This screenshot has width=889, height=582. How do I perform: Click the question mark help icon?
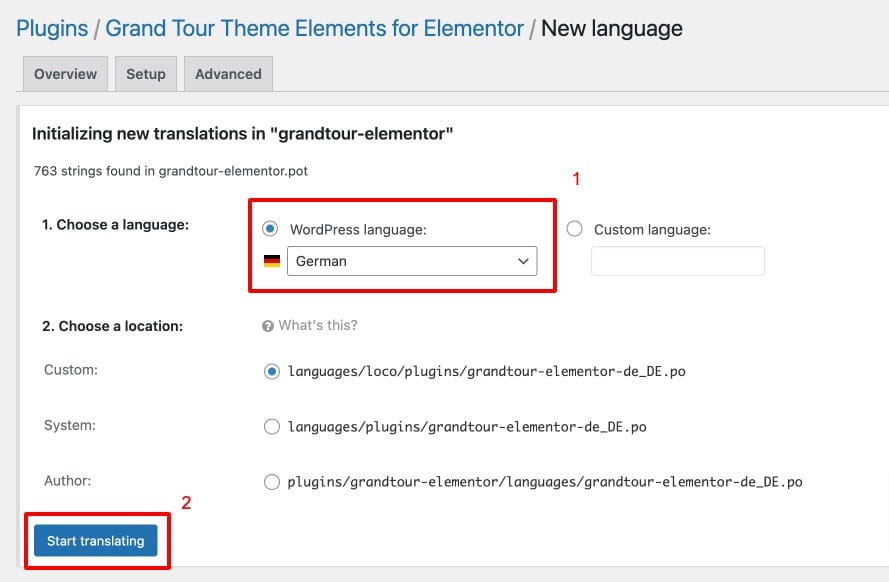(268, 326)
